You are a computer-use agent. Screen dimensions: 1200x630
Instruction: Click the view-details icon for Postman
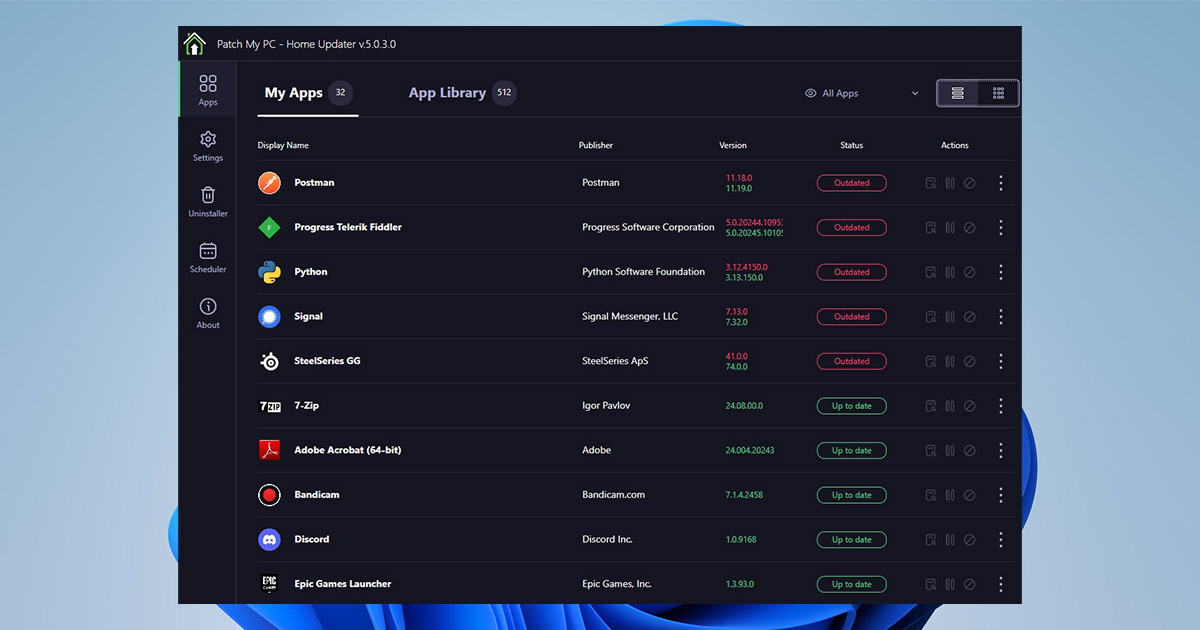[931, 183]
